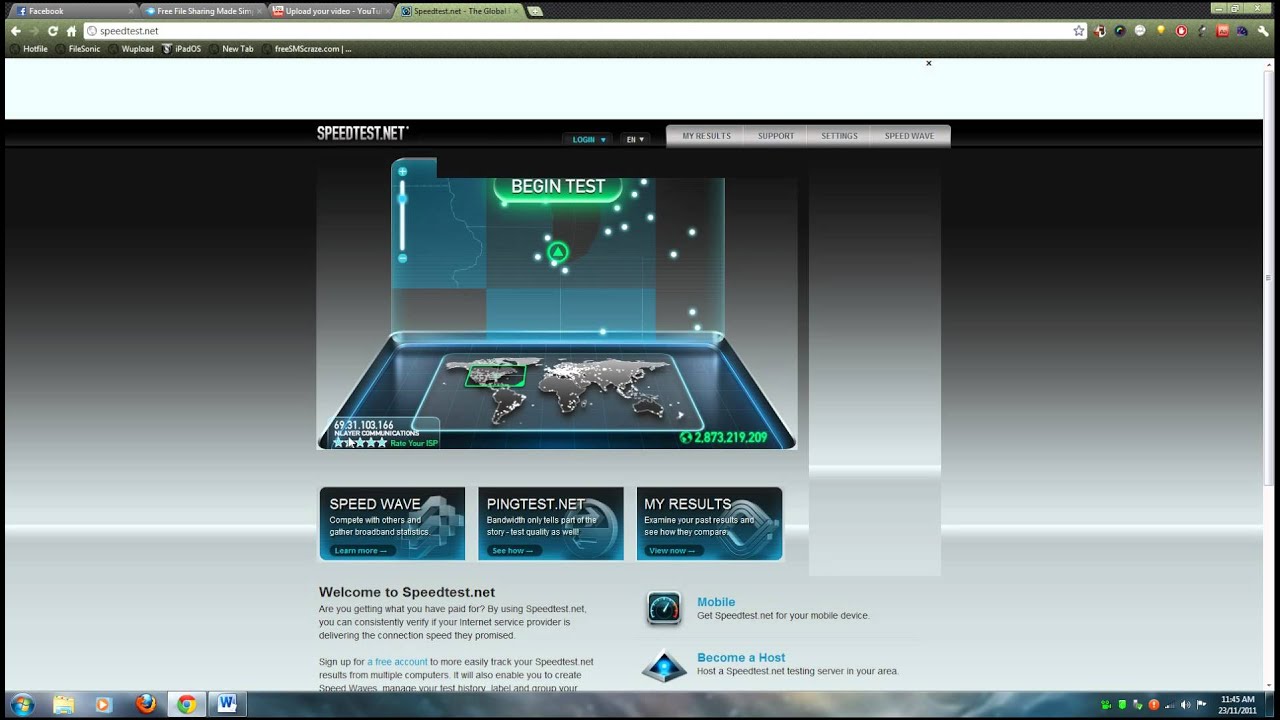Image resolution: width=1280 pixels, height=720 pixels.
Task: Launch Windows Media Player from the taskbar
Action: [102, 704]
